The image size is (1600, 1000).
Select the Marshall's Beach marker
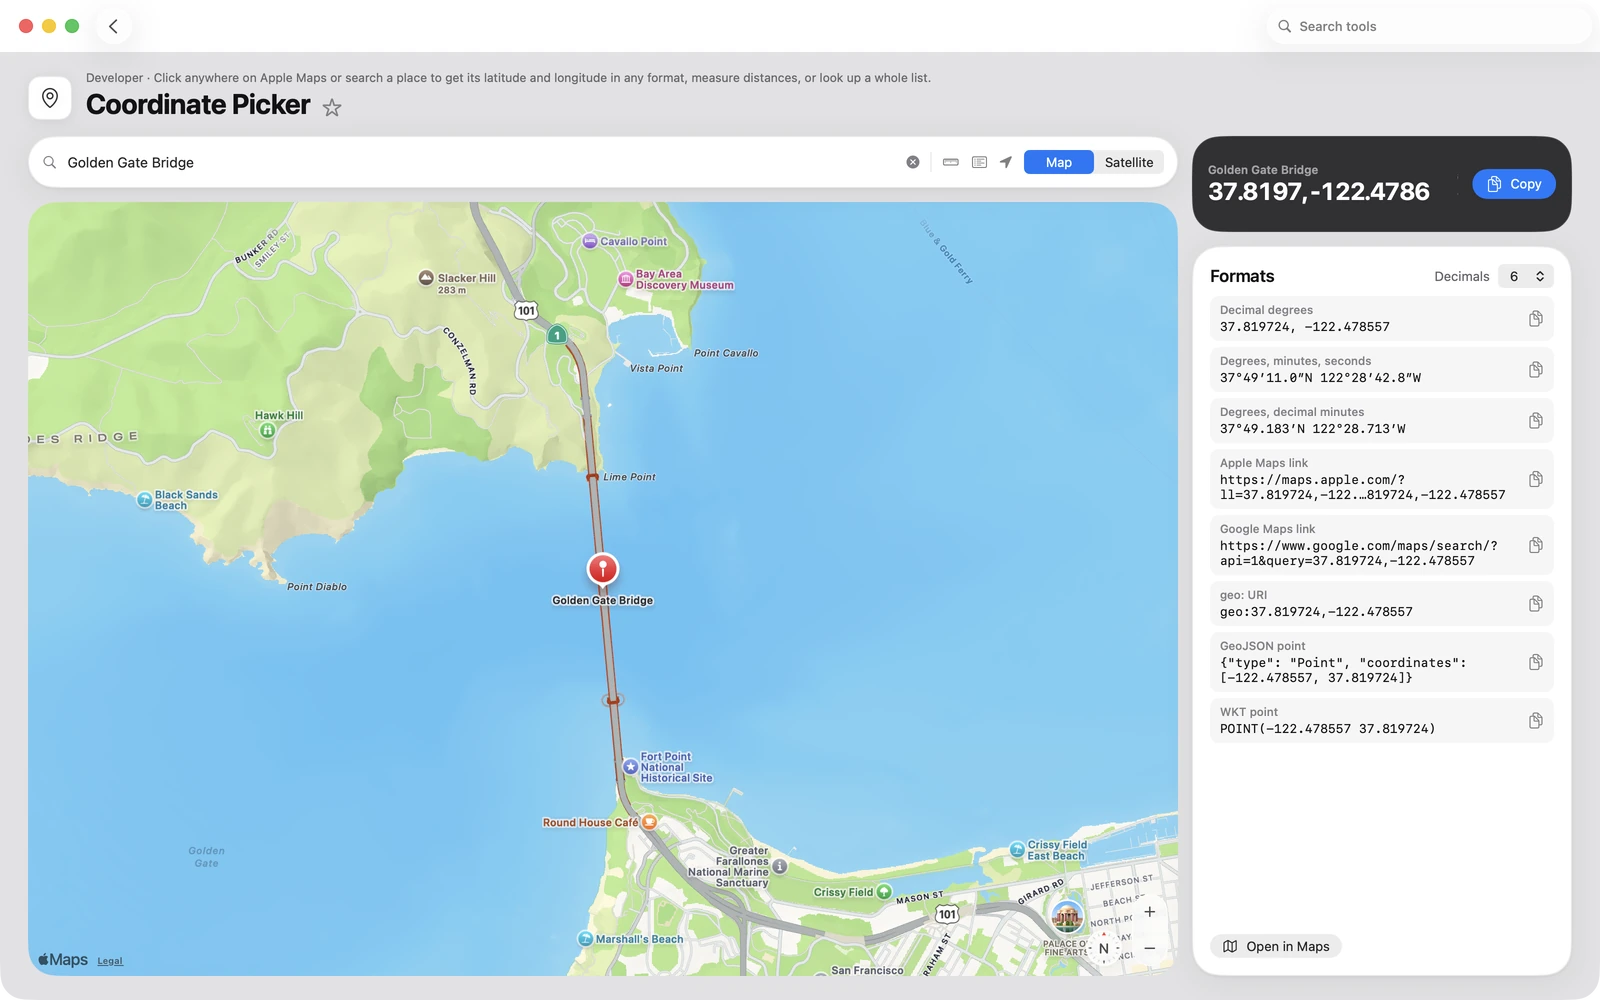pyautogui.click(x=586, y=939)
